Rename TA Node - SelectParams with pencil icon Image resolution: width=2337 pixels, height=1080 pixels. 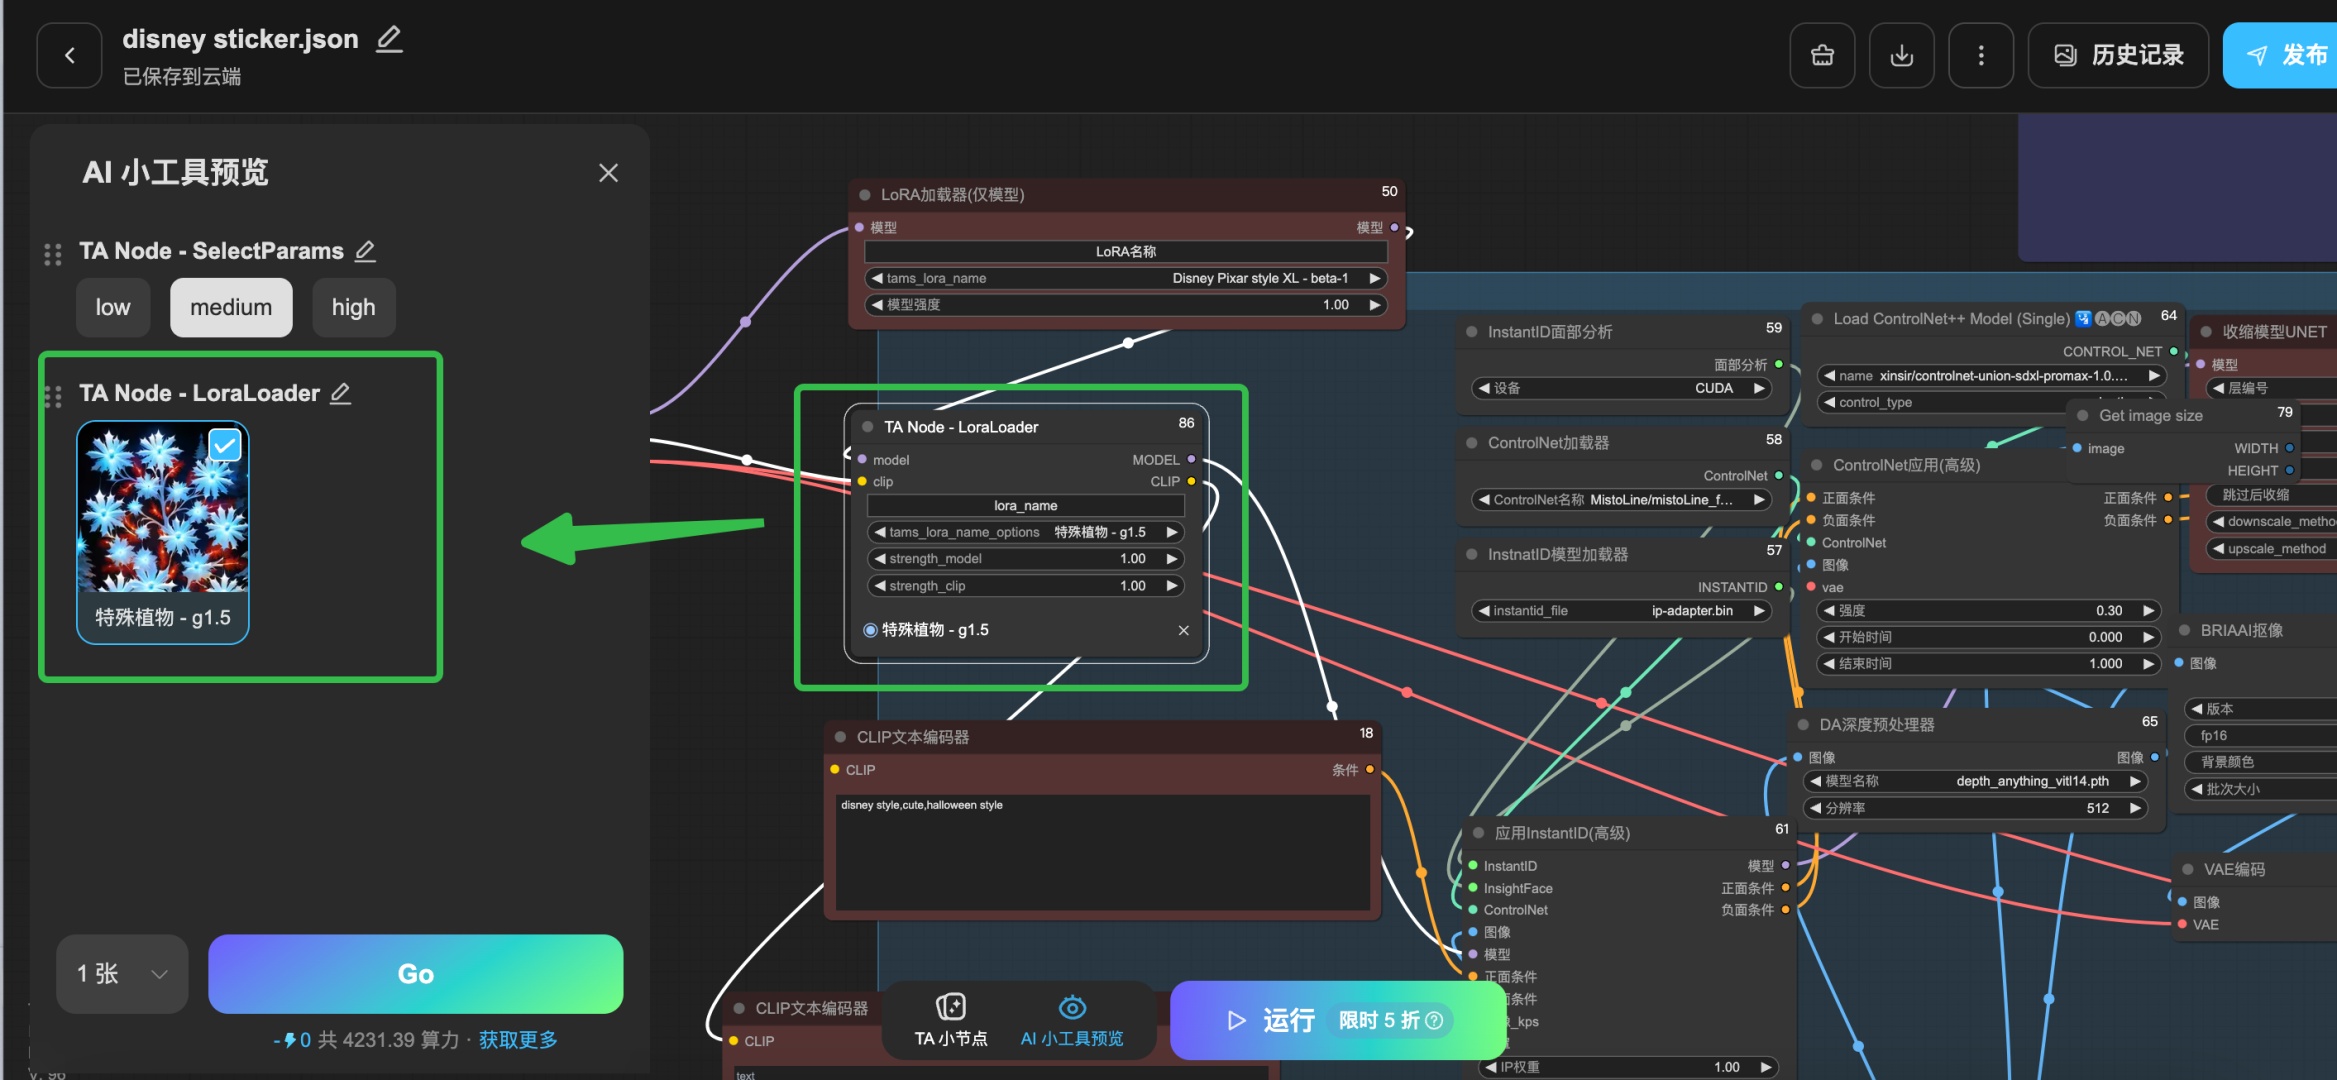(x=366, y=251)
